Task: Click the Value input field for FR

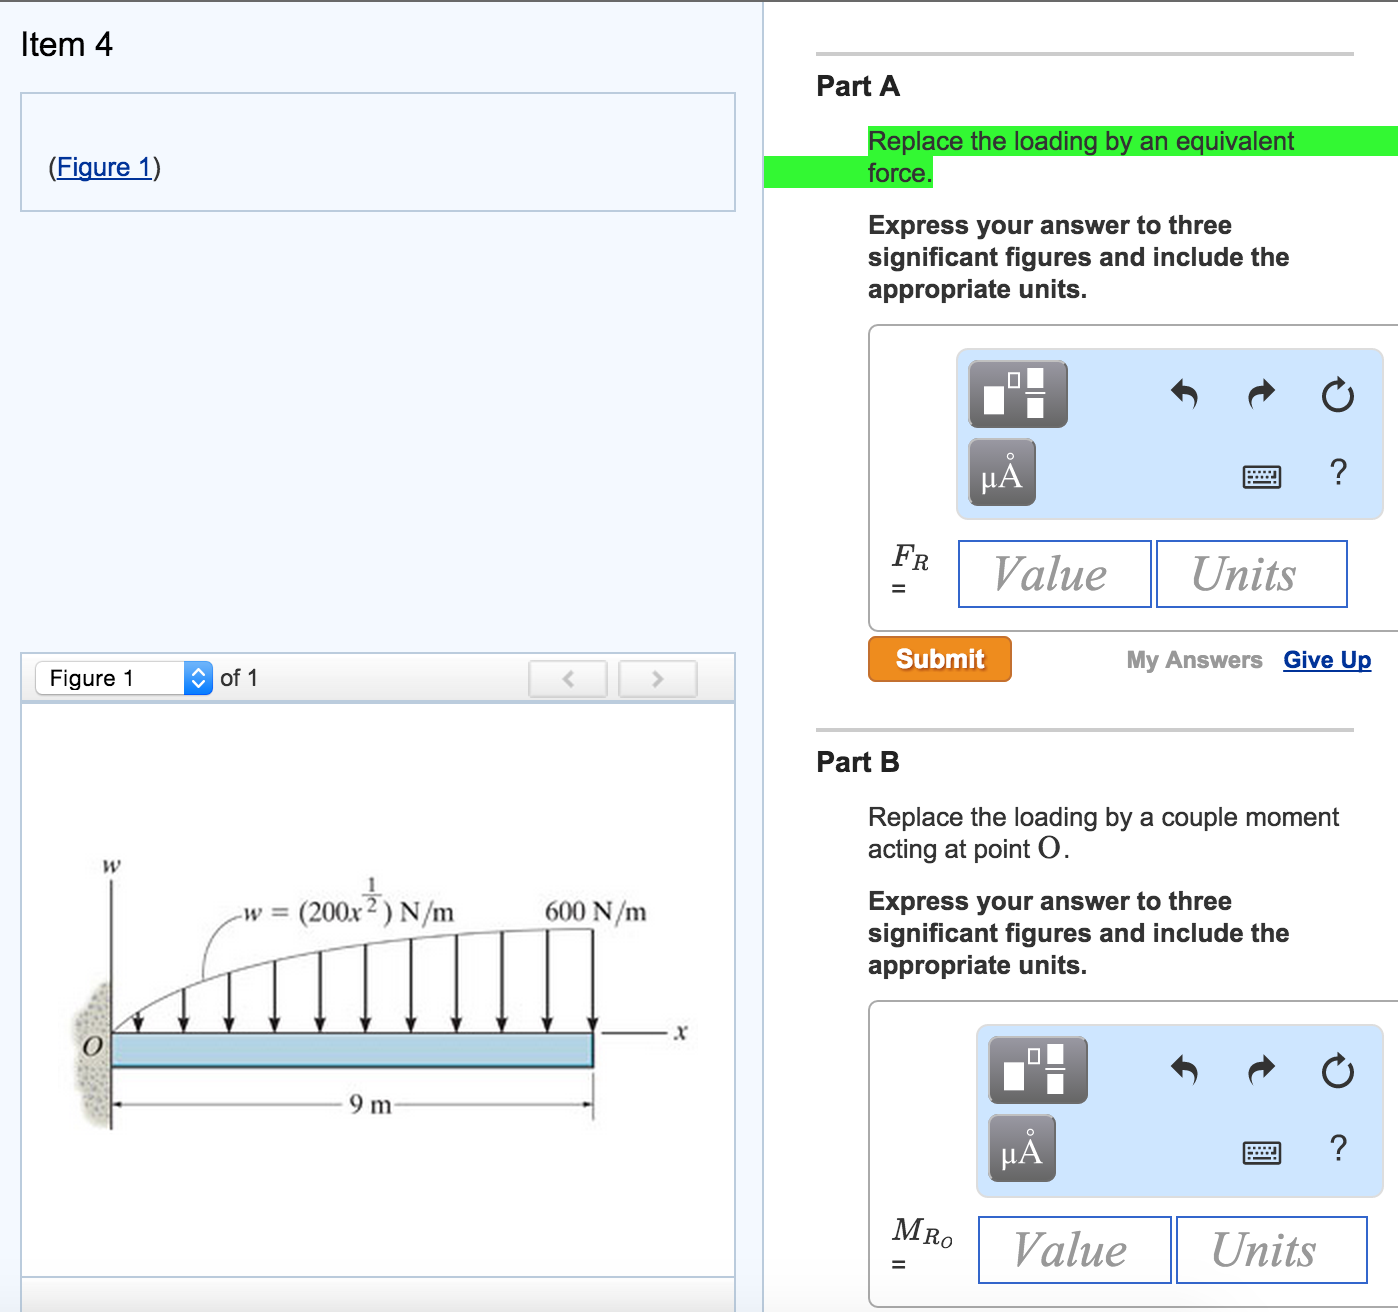Action: (1053, 573)
